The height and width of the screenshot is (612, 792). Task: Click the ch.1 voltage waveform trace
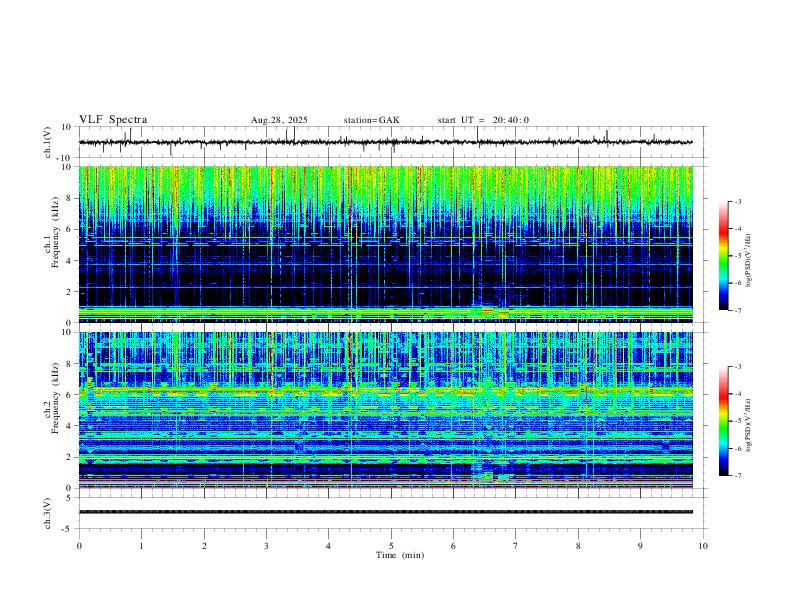386,142
